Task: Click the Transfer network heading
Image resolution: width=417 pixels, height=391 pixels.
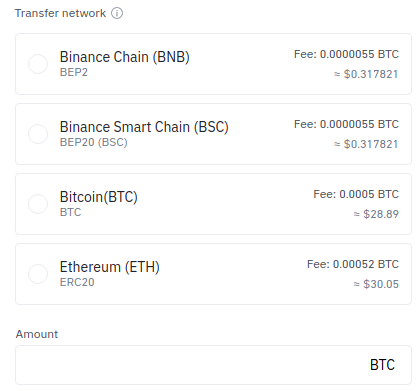Action: click(x=60, y=13)
